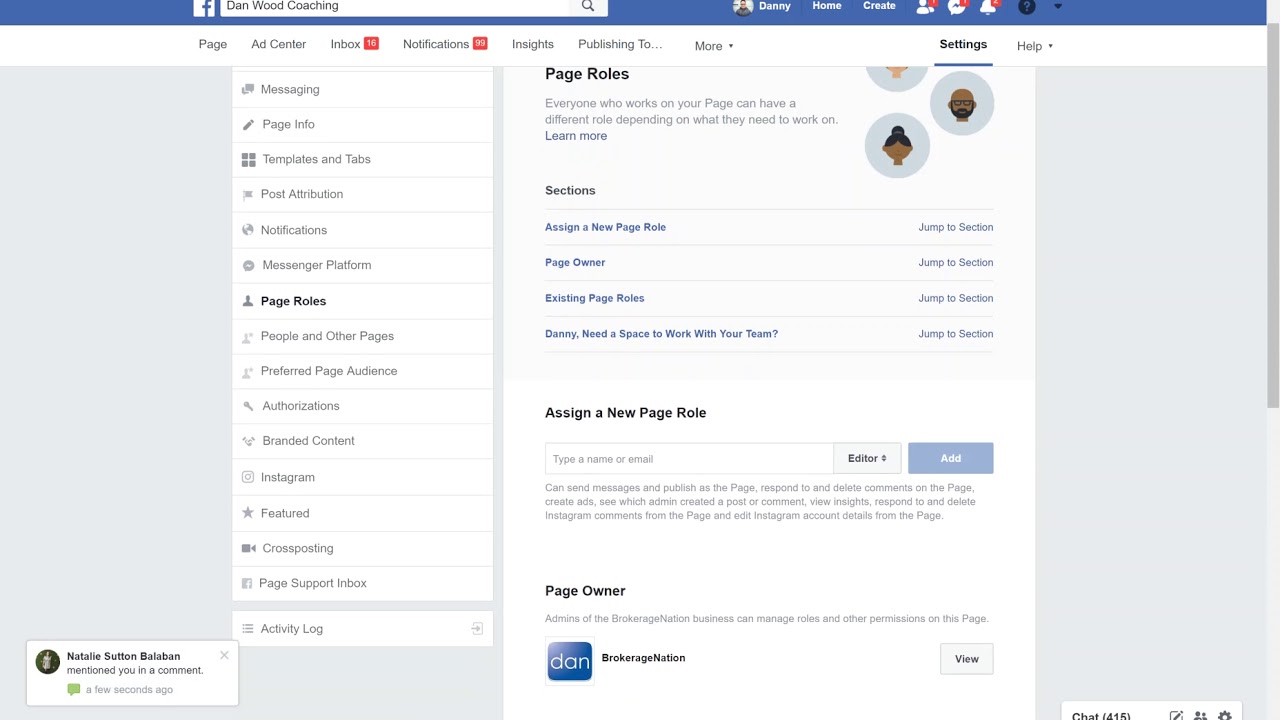This screenshot has height=720, width=1280.
Task: Click the Add button
Action: coord(951,459)
